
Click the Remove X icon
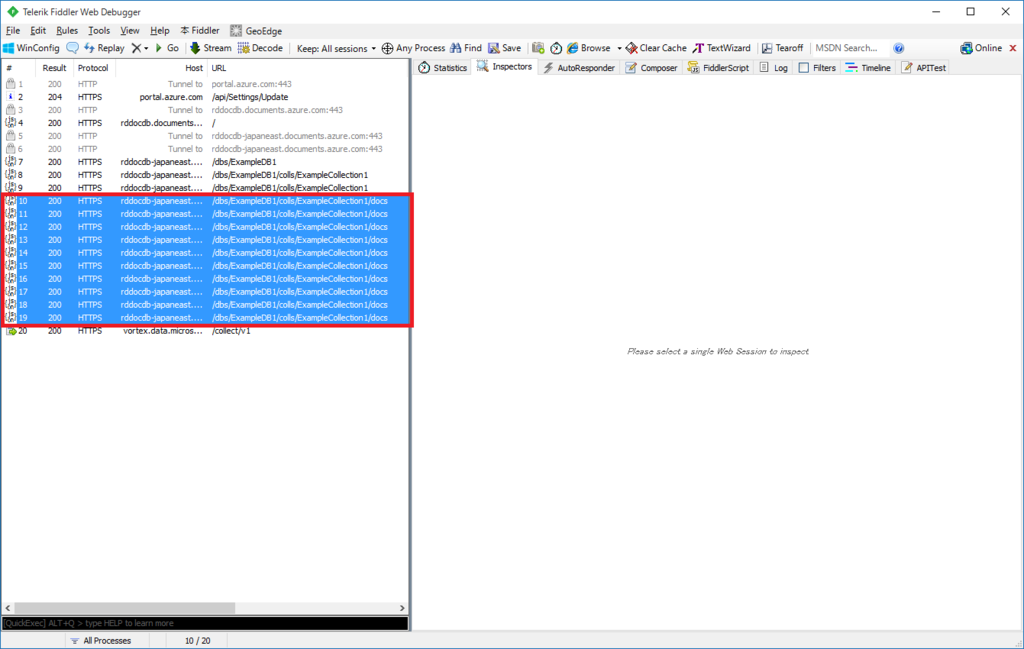point(136,48)
